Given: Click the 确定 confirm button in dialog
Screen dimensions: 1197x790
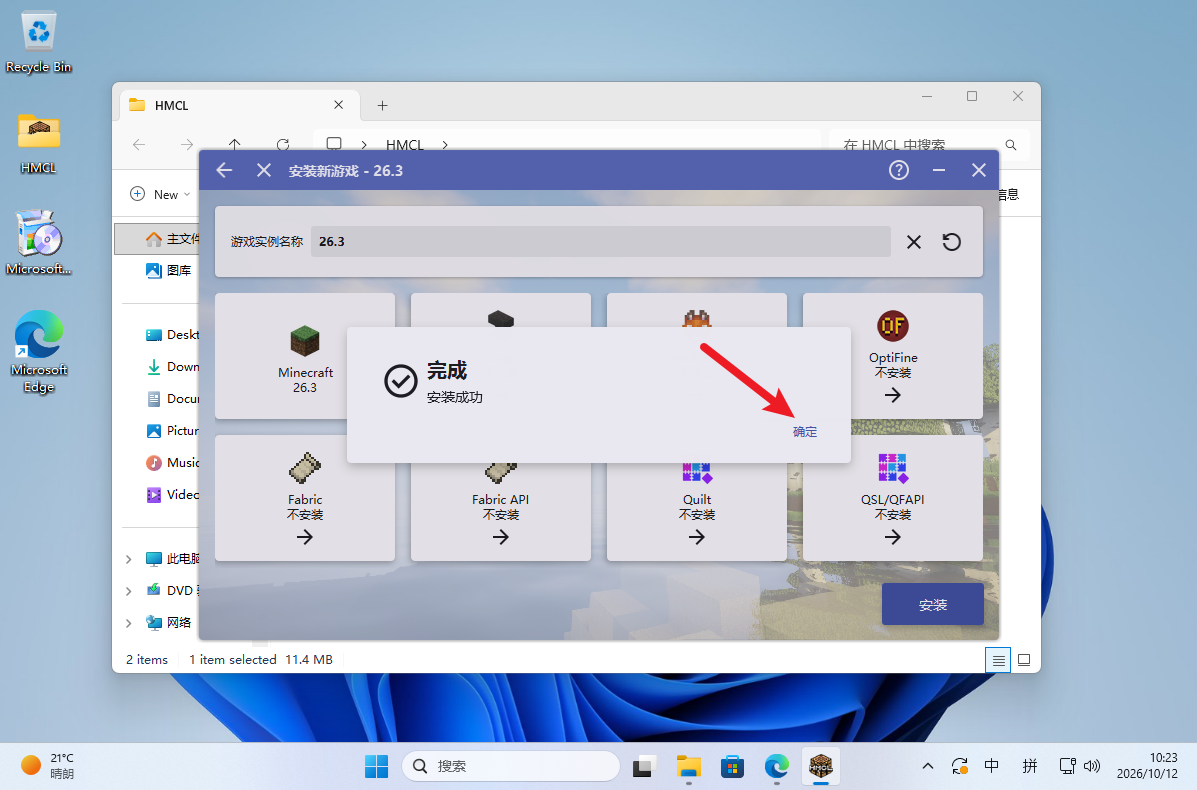Looking at the screenshot, I should pos(805,432).
